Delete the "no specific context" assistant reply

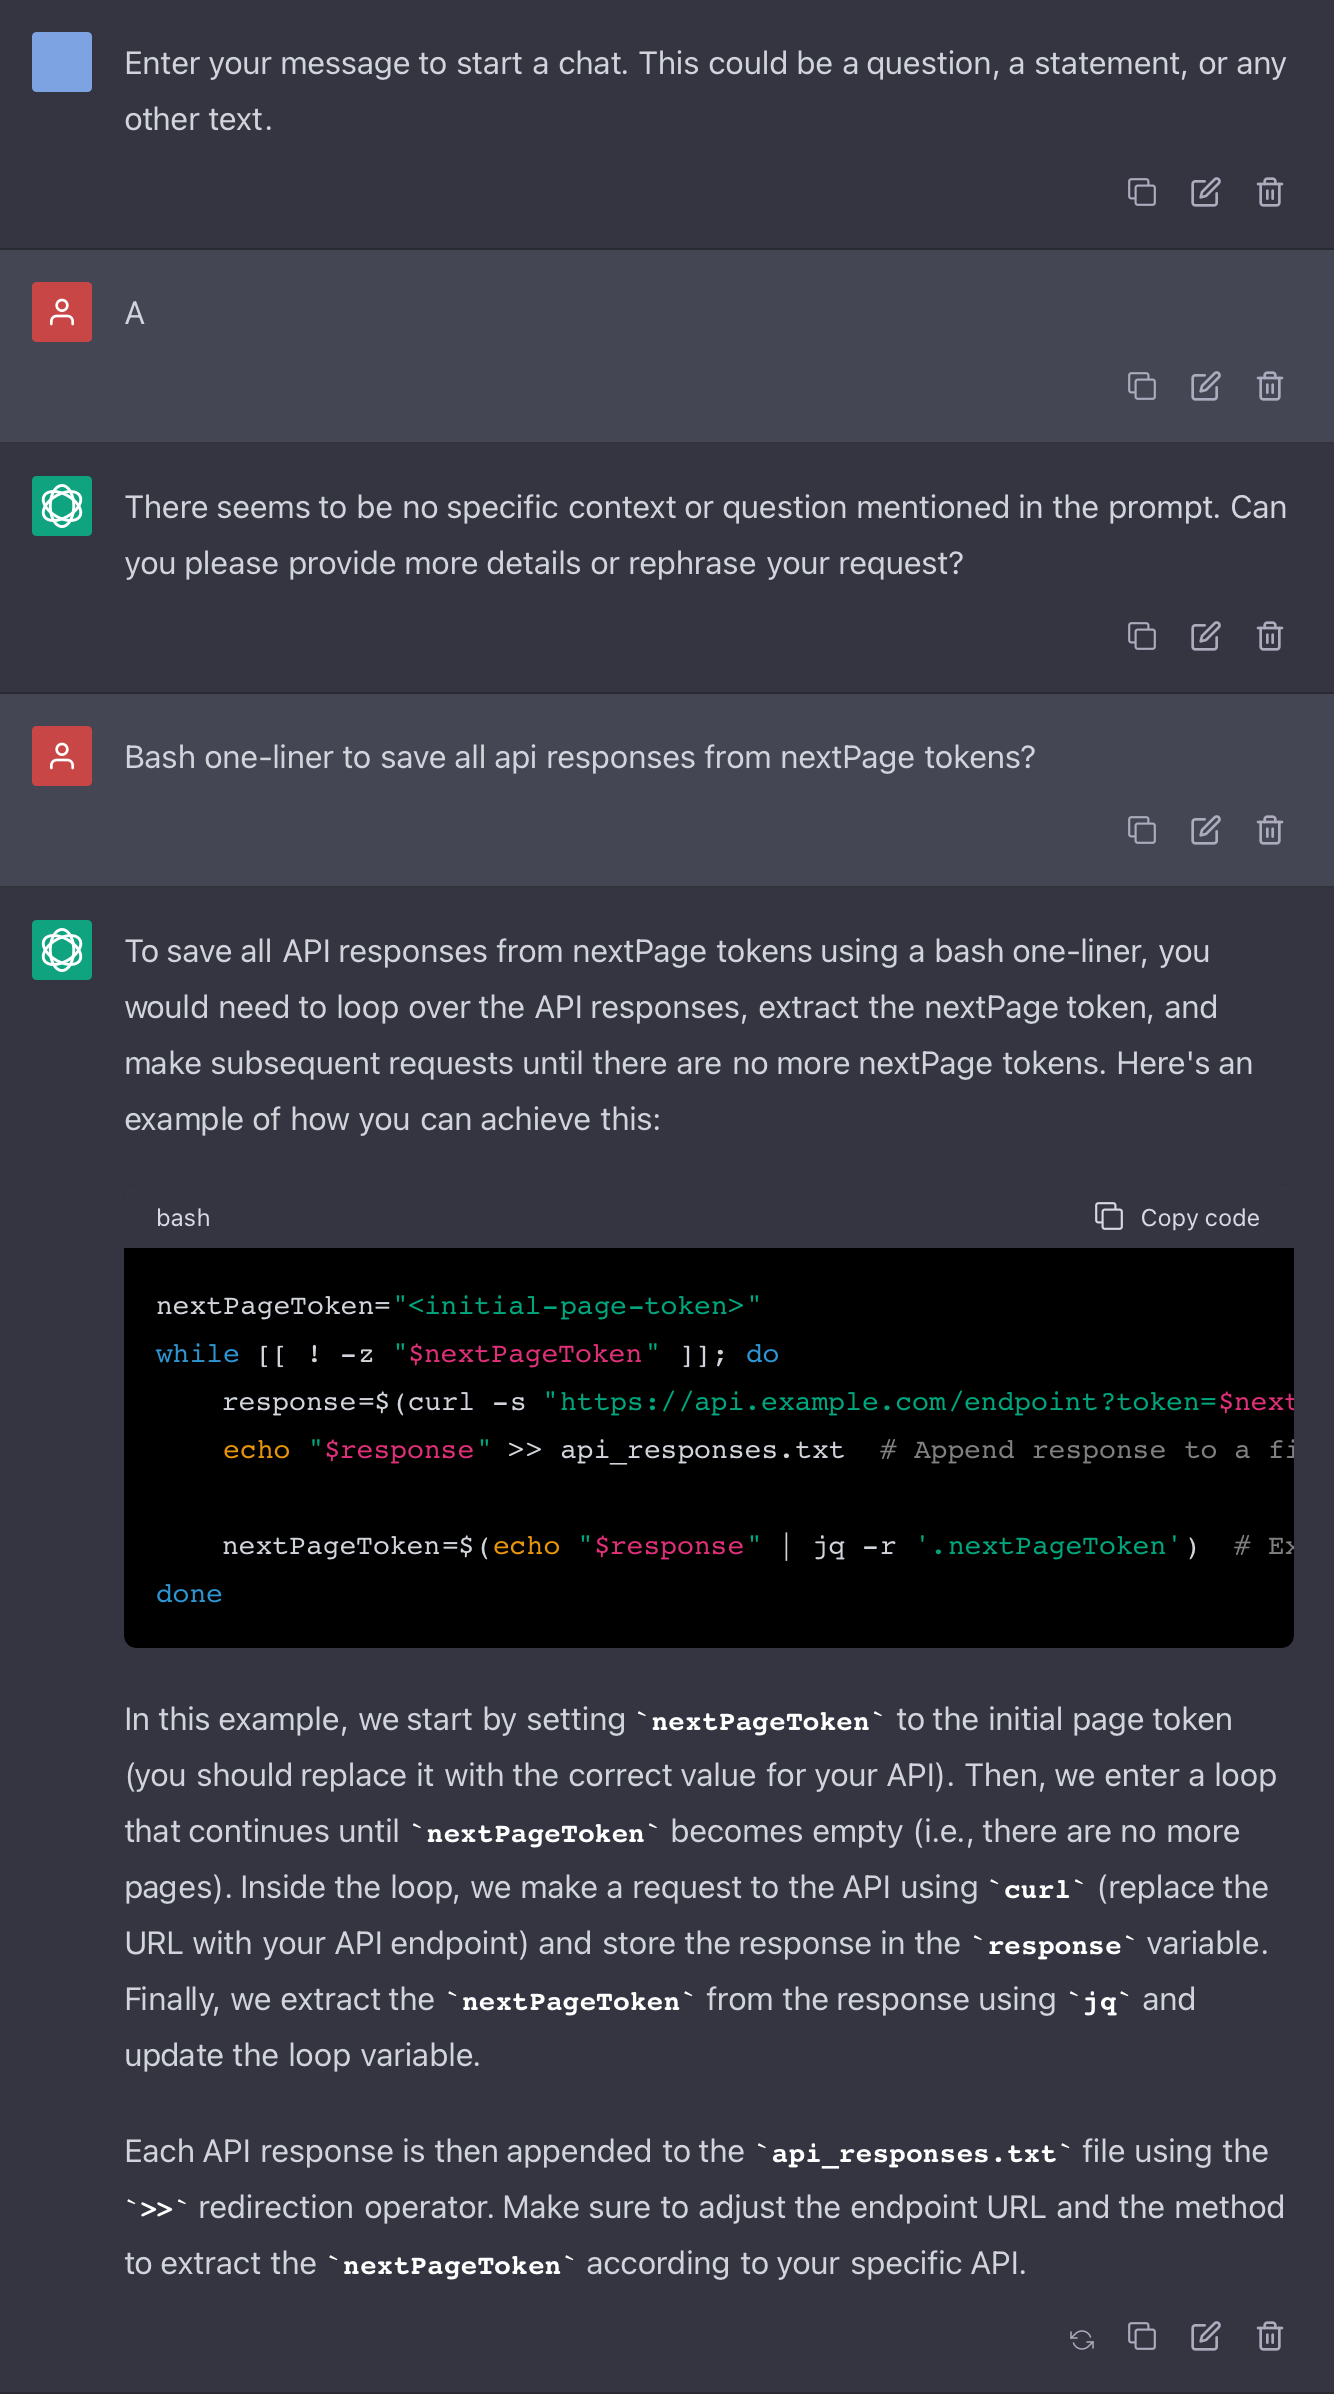(1269, 636)
